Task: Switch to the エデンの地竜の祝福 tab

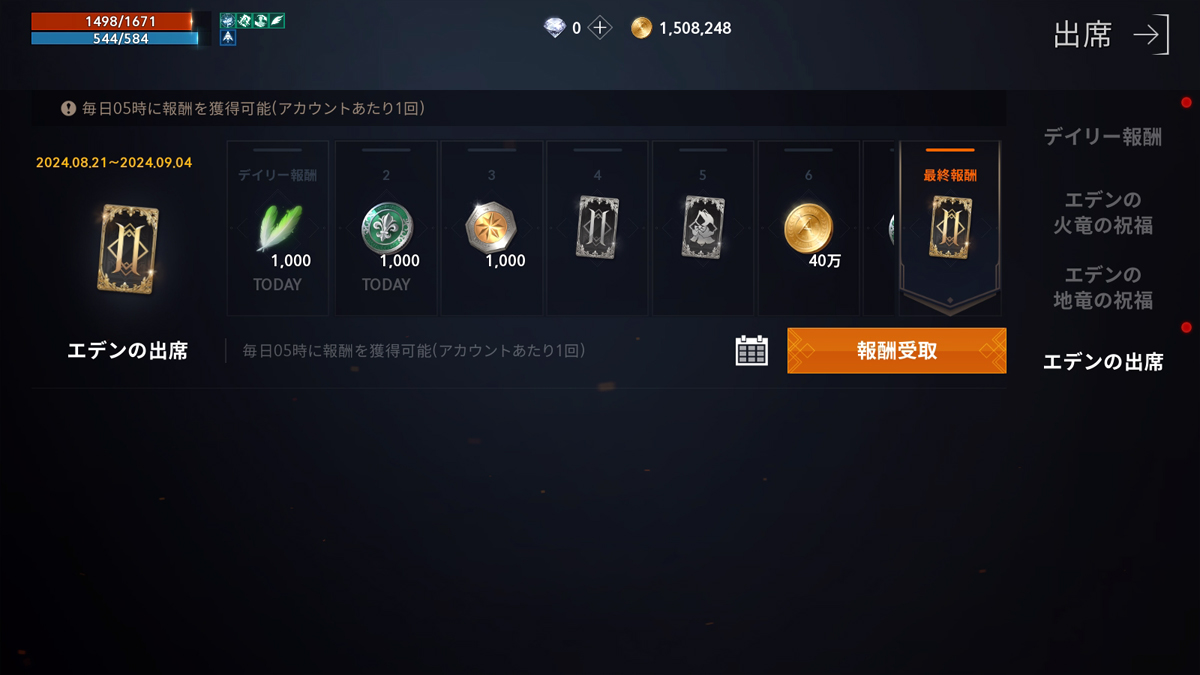Action: tap(1103, 287)
